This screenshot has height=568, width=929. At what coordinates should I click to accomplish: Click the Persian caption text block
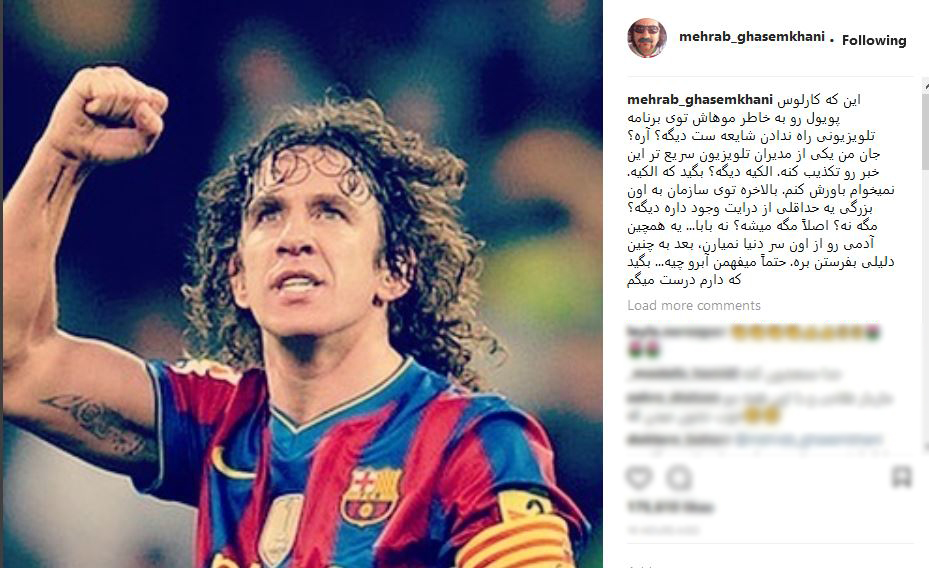761,190
